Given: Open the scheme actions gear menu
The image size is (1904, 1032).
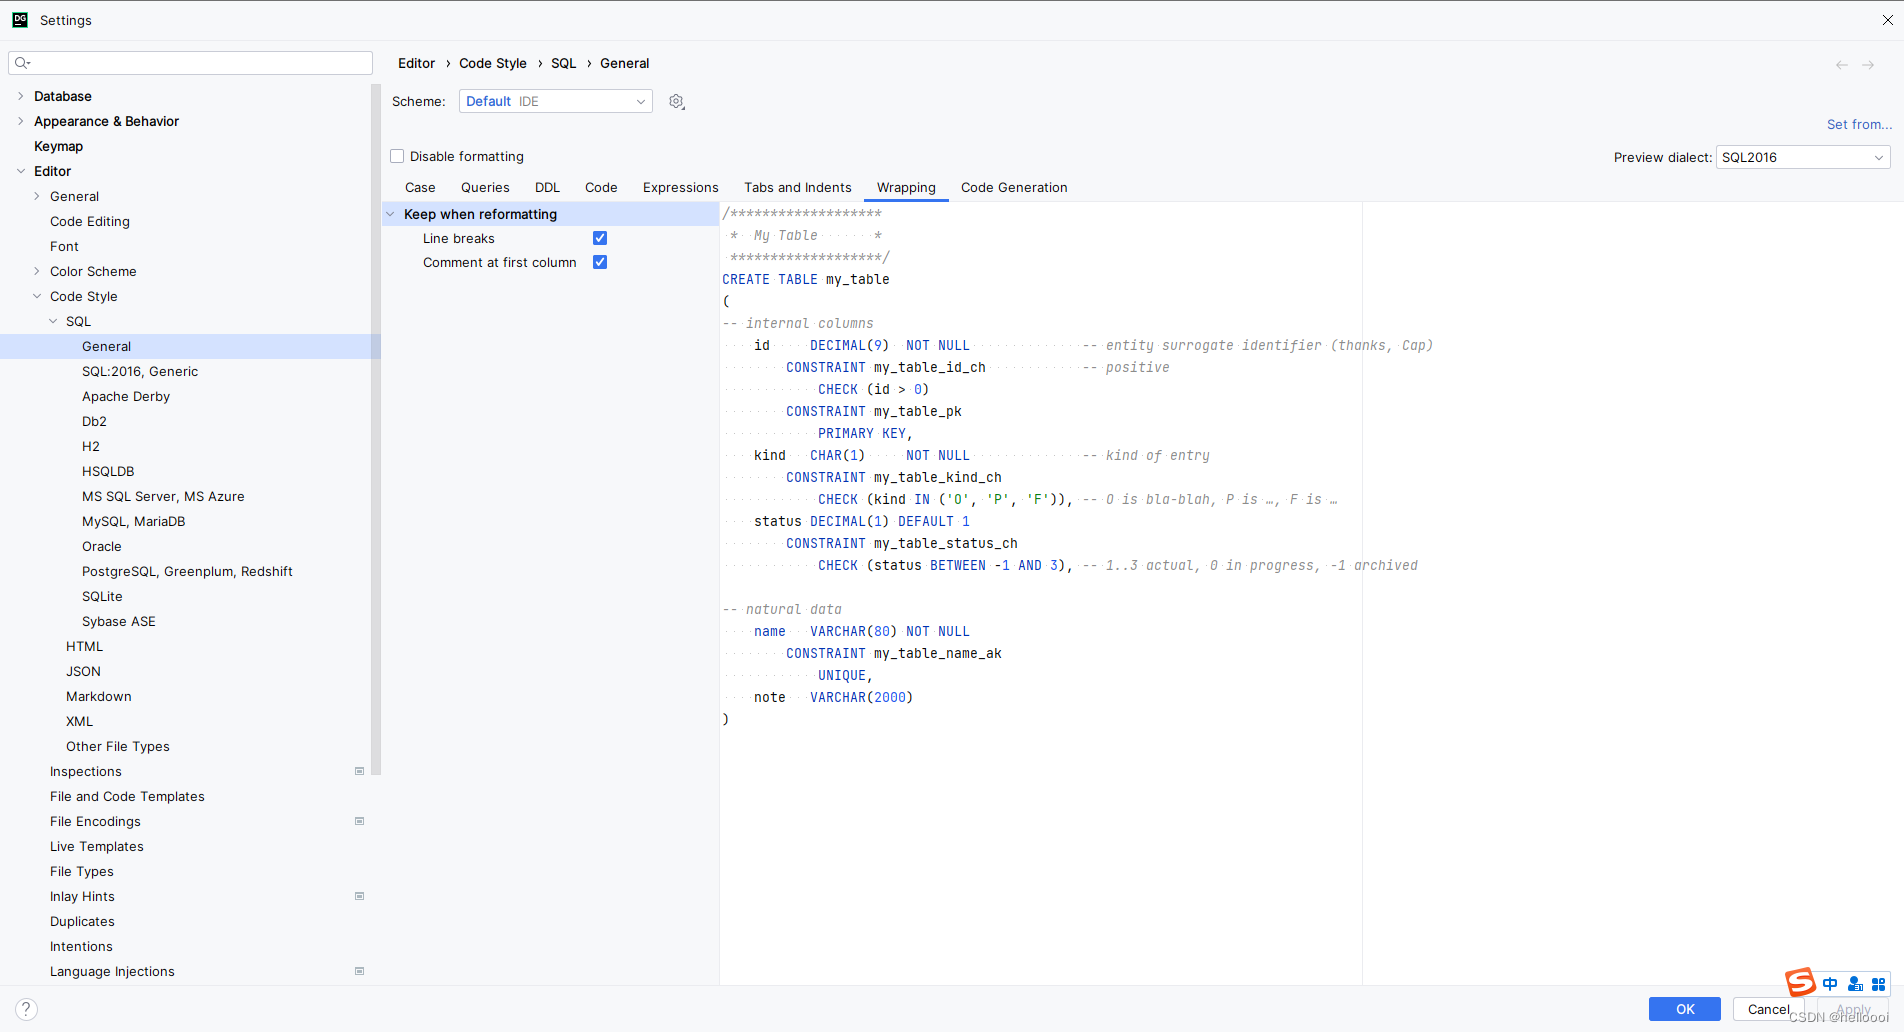Looking at the screenshot, I should [676, 101].
